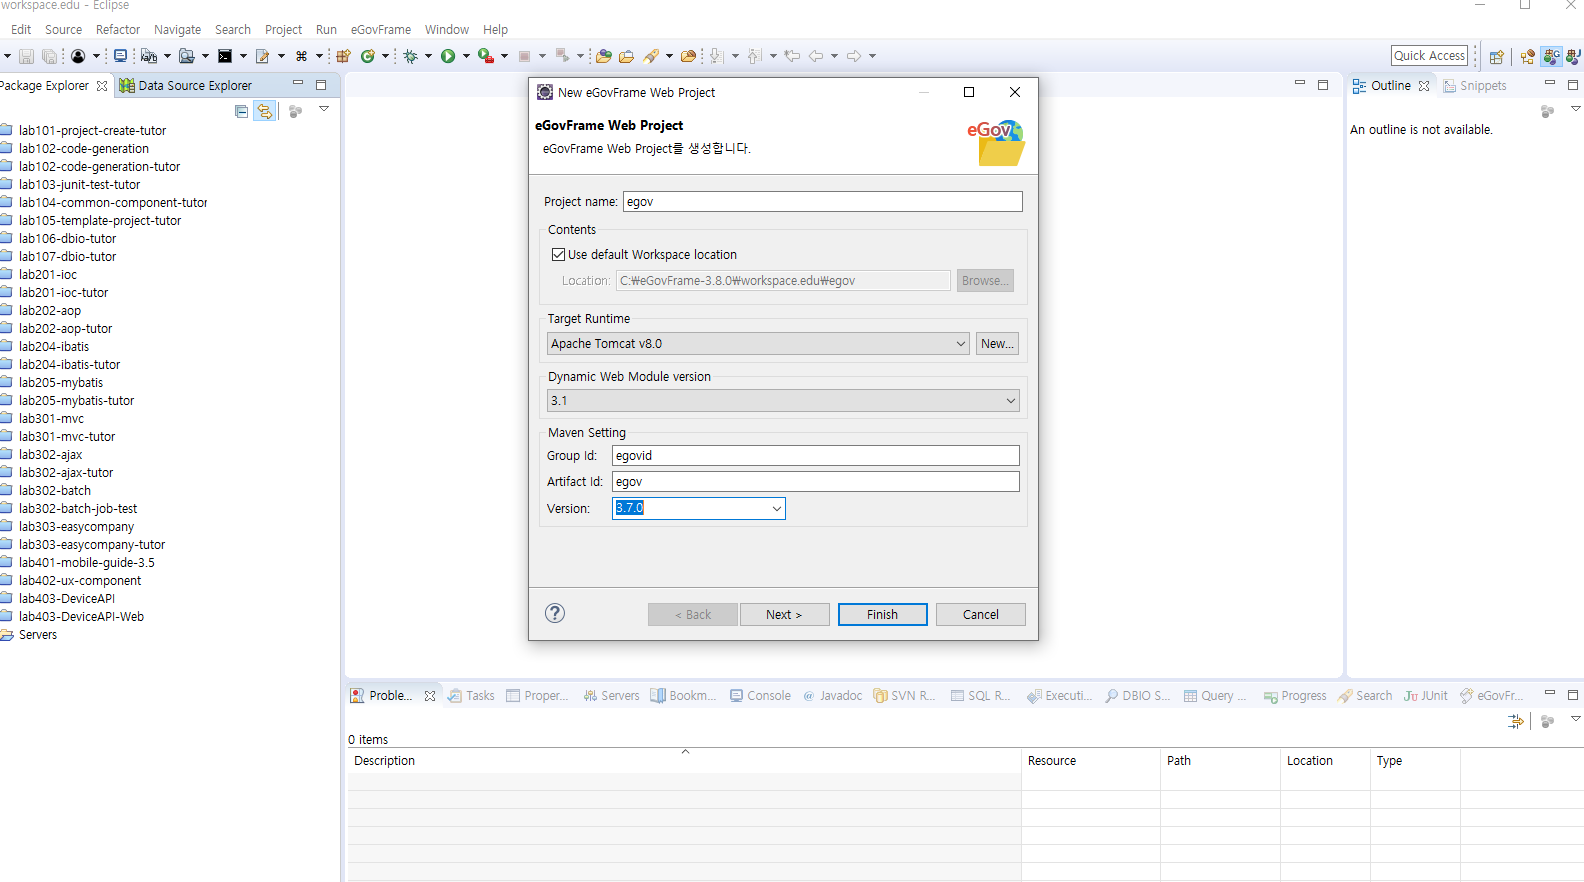Click the monitor icon in the main toolbar
1584x882 pixels.
click(x=120, y=56)
